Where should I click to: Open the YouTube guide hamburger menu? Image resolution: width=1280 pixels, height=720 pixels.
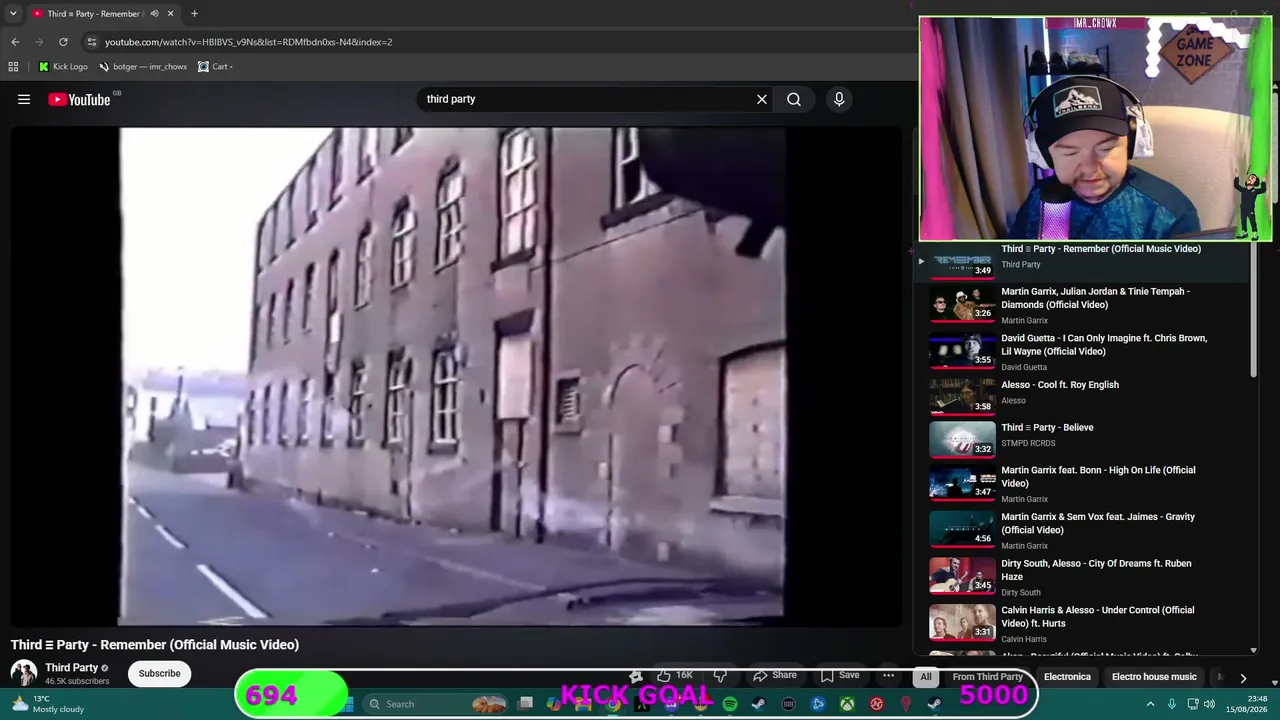(x=24, y=99)
